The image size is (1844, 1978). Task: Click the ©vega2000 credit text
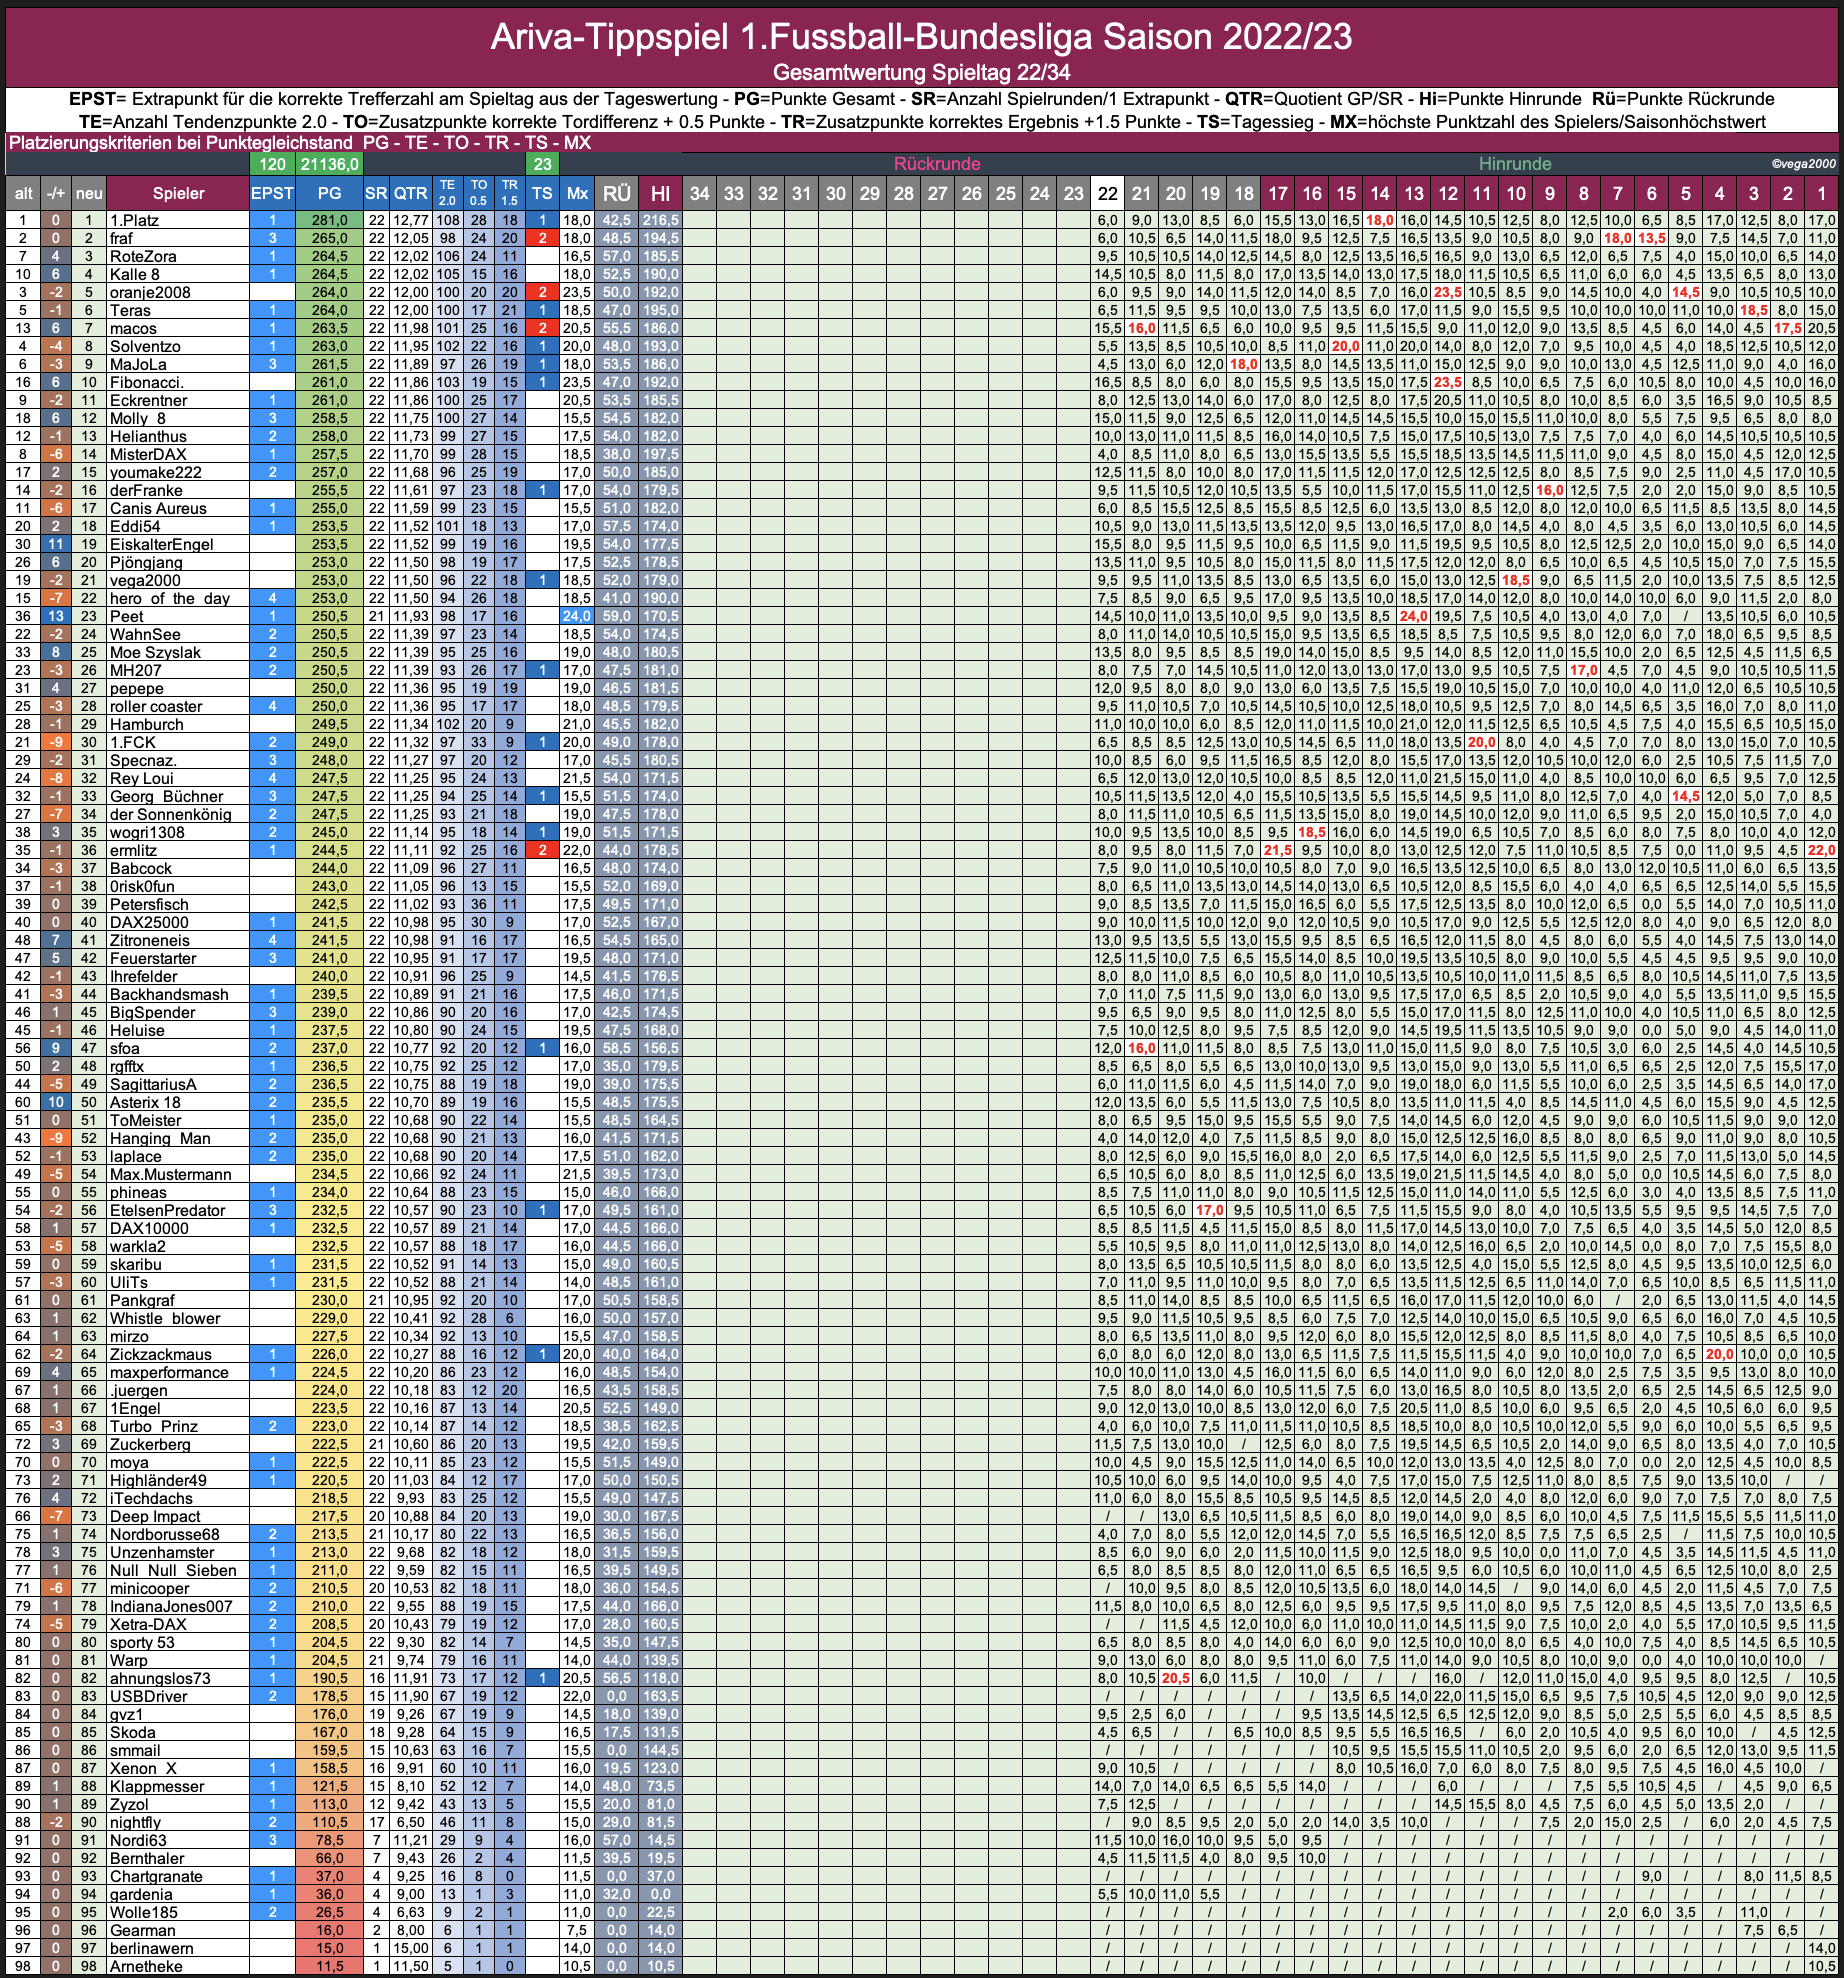tap(1803, 164)
